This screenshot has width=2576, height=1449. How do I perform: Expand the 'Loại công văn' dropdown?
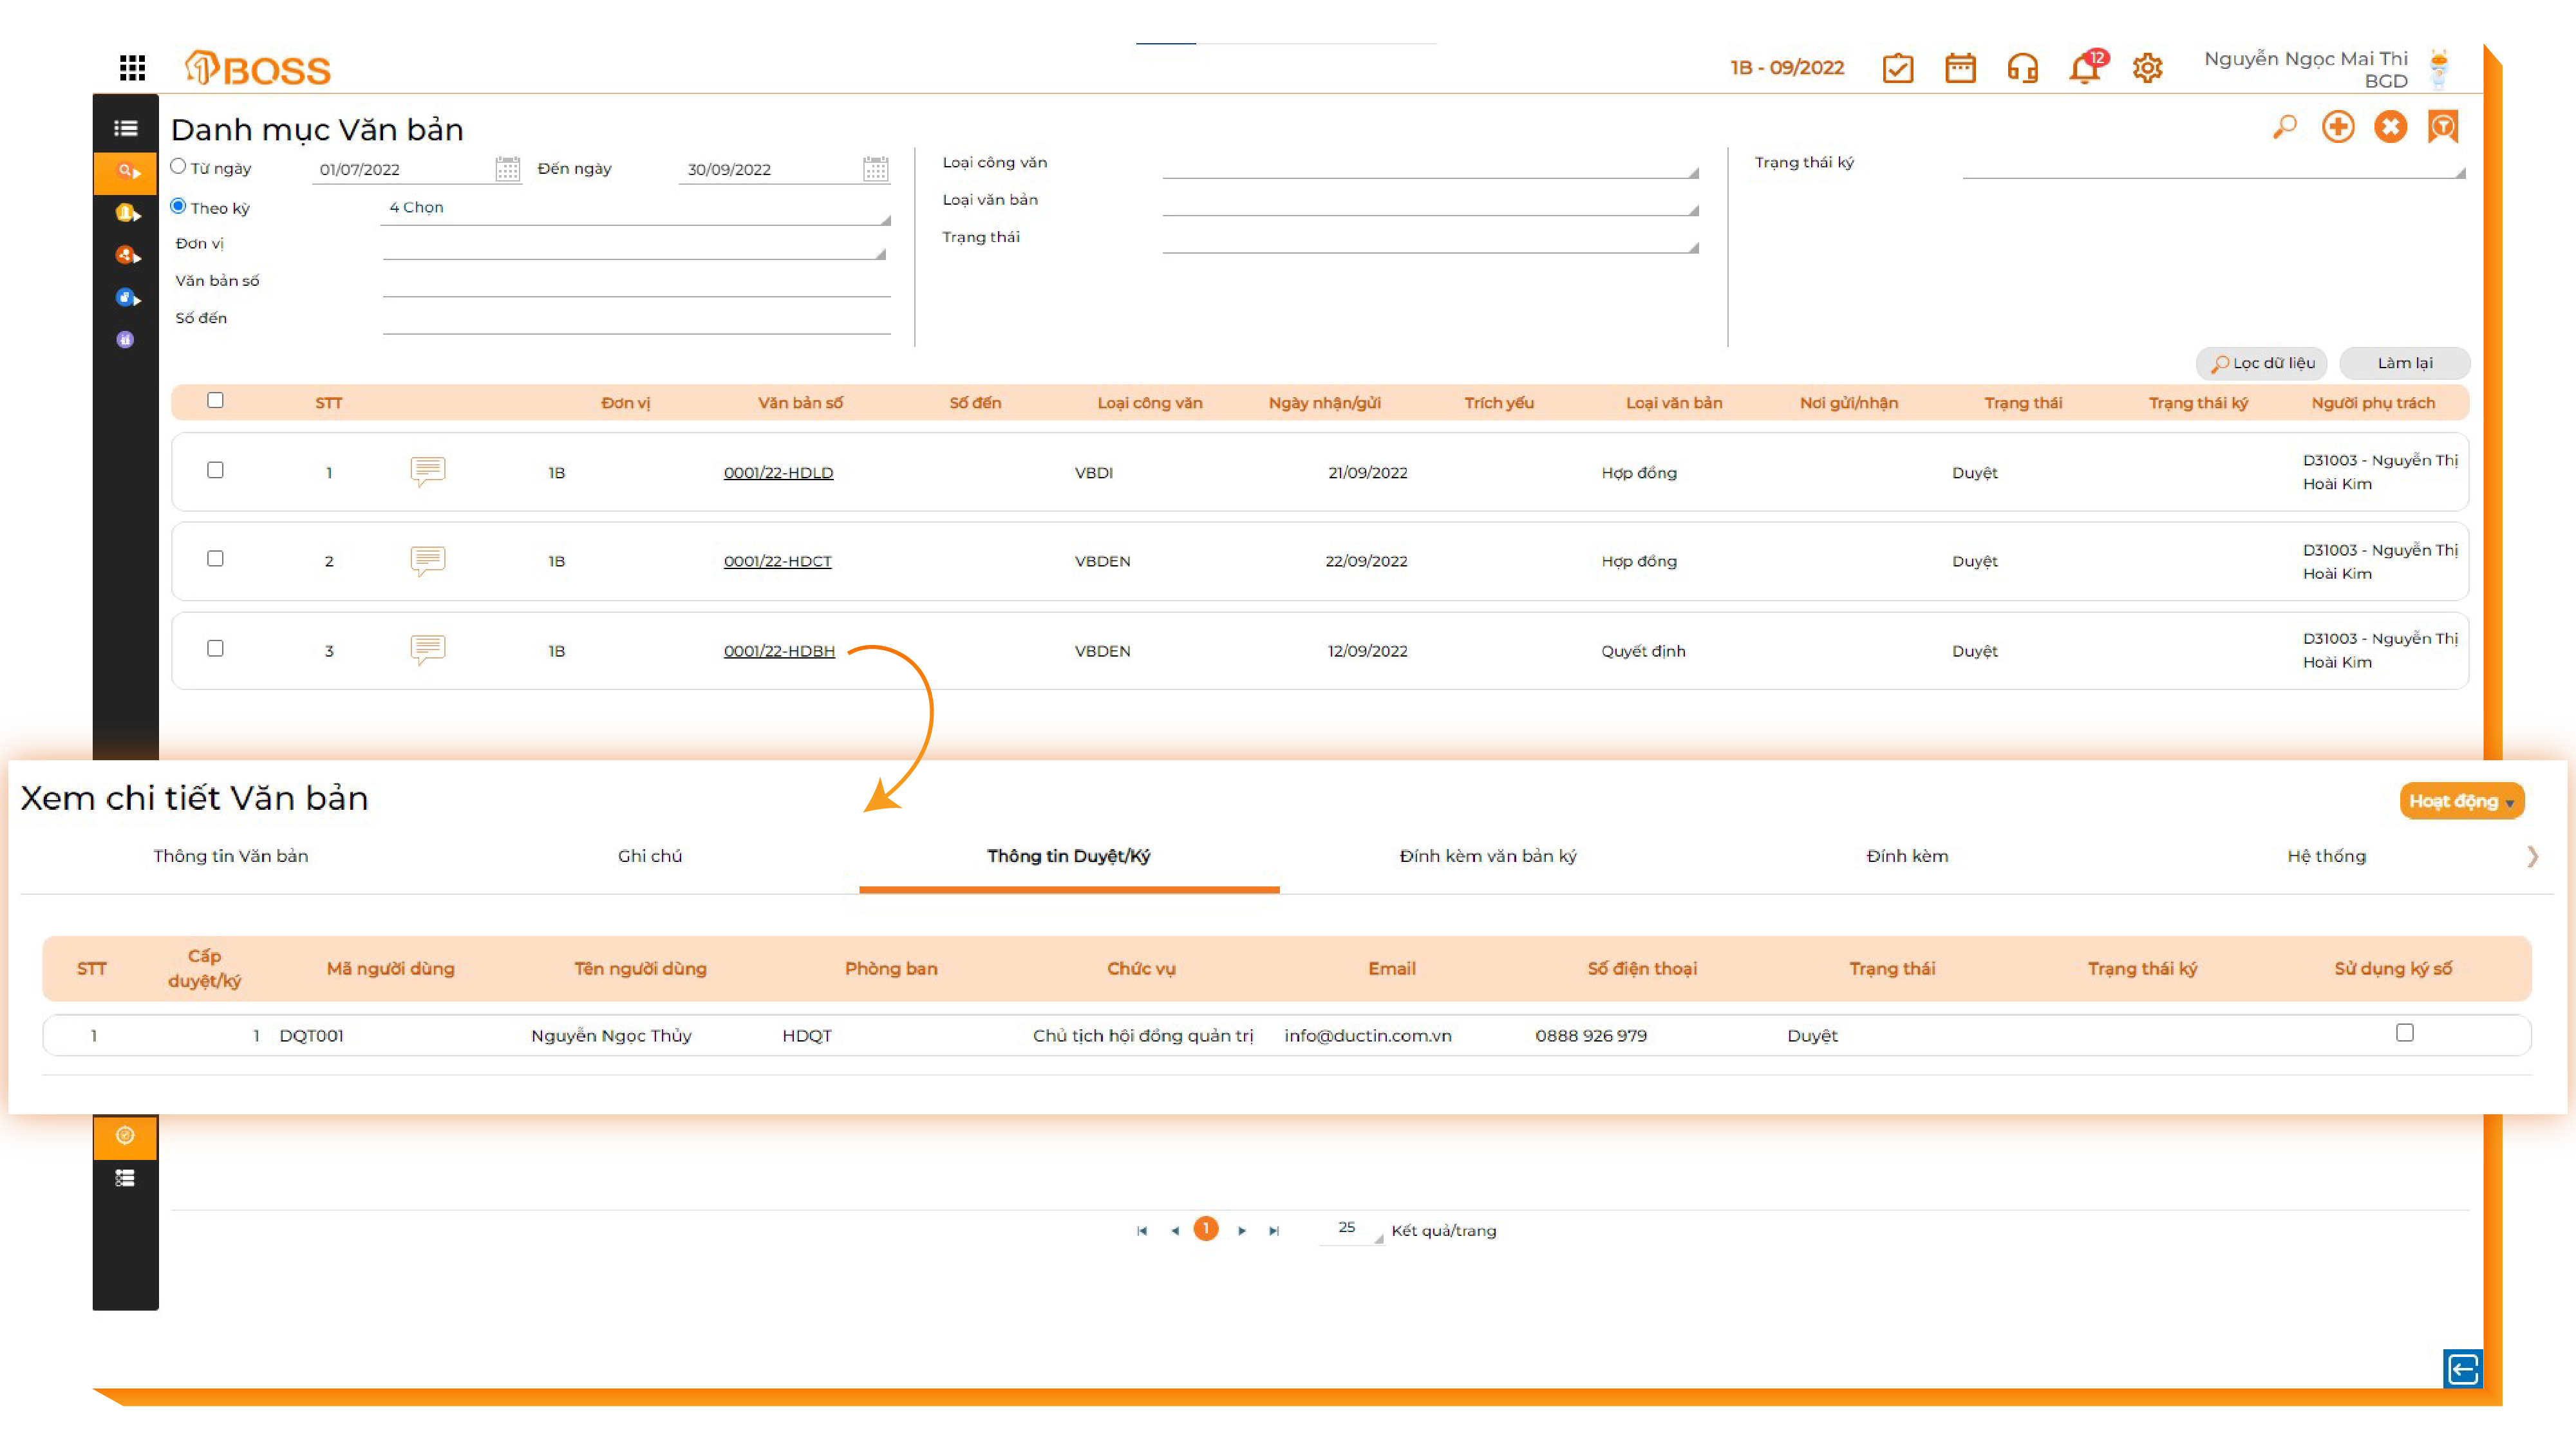pyautogui.click(x=1430, y=166)
